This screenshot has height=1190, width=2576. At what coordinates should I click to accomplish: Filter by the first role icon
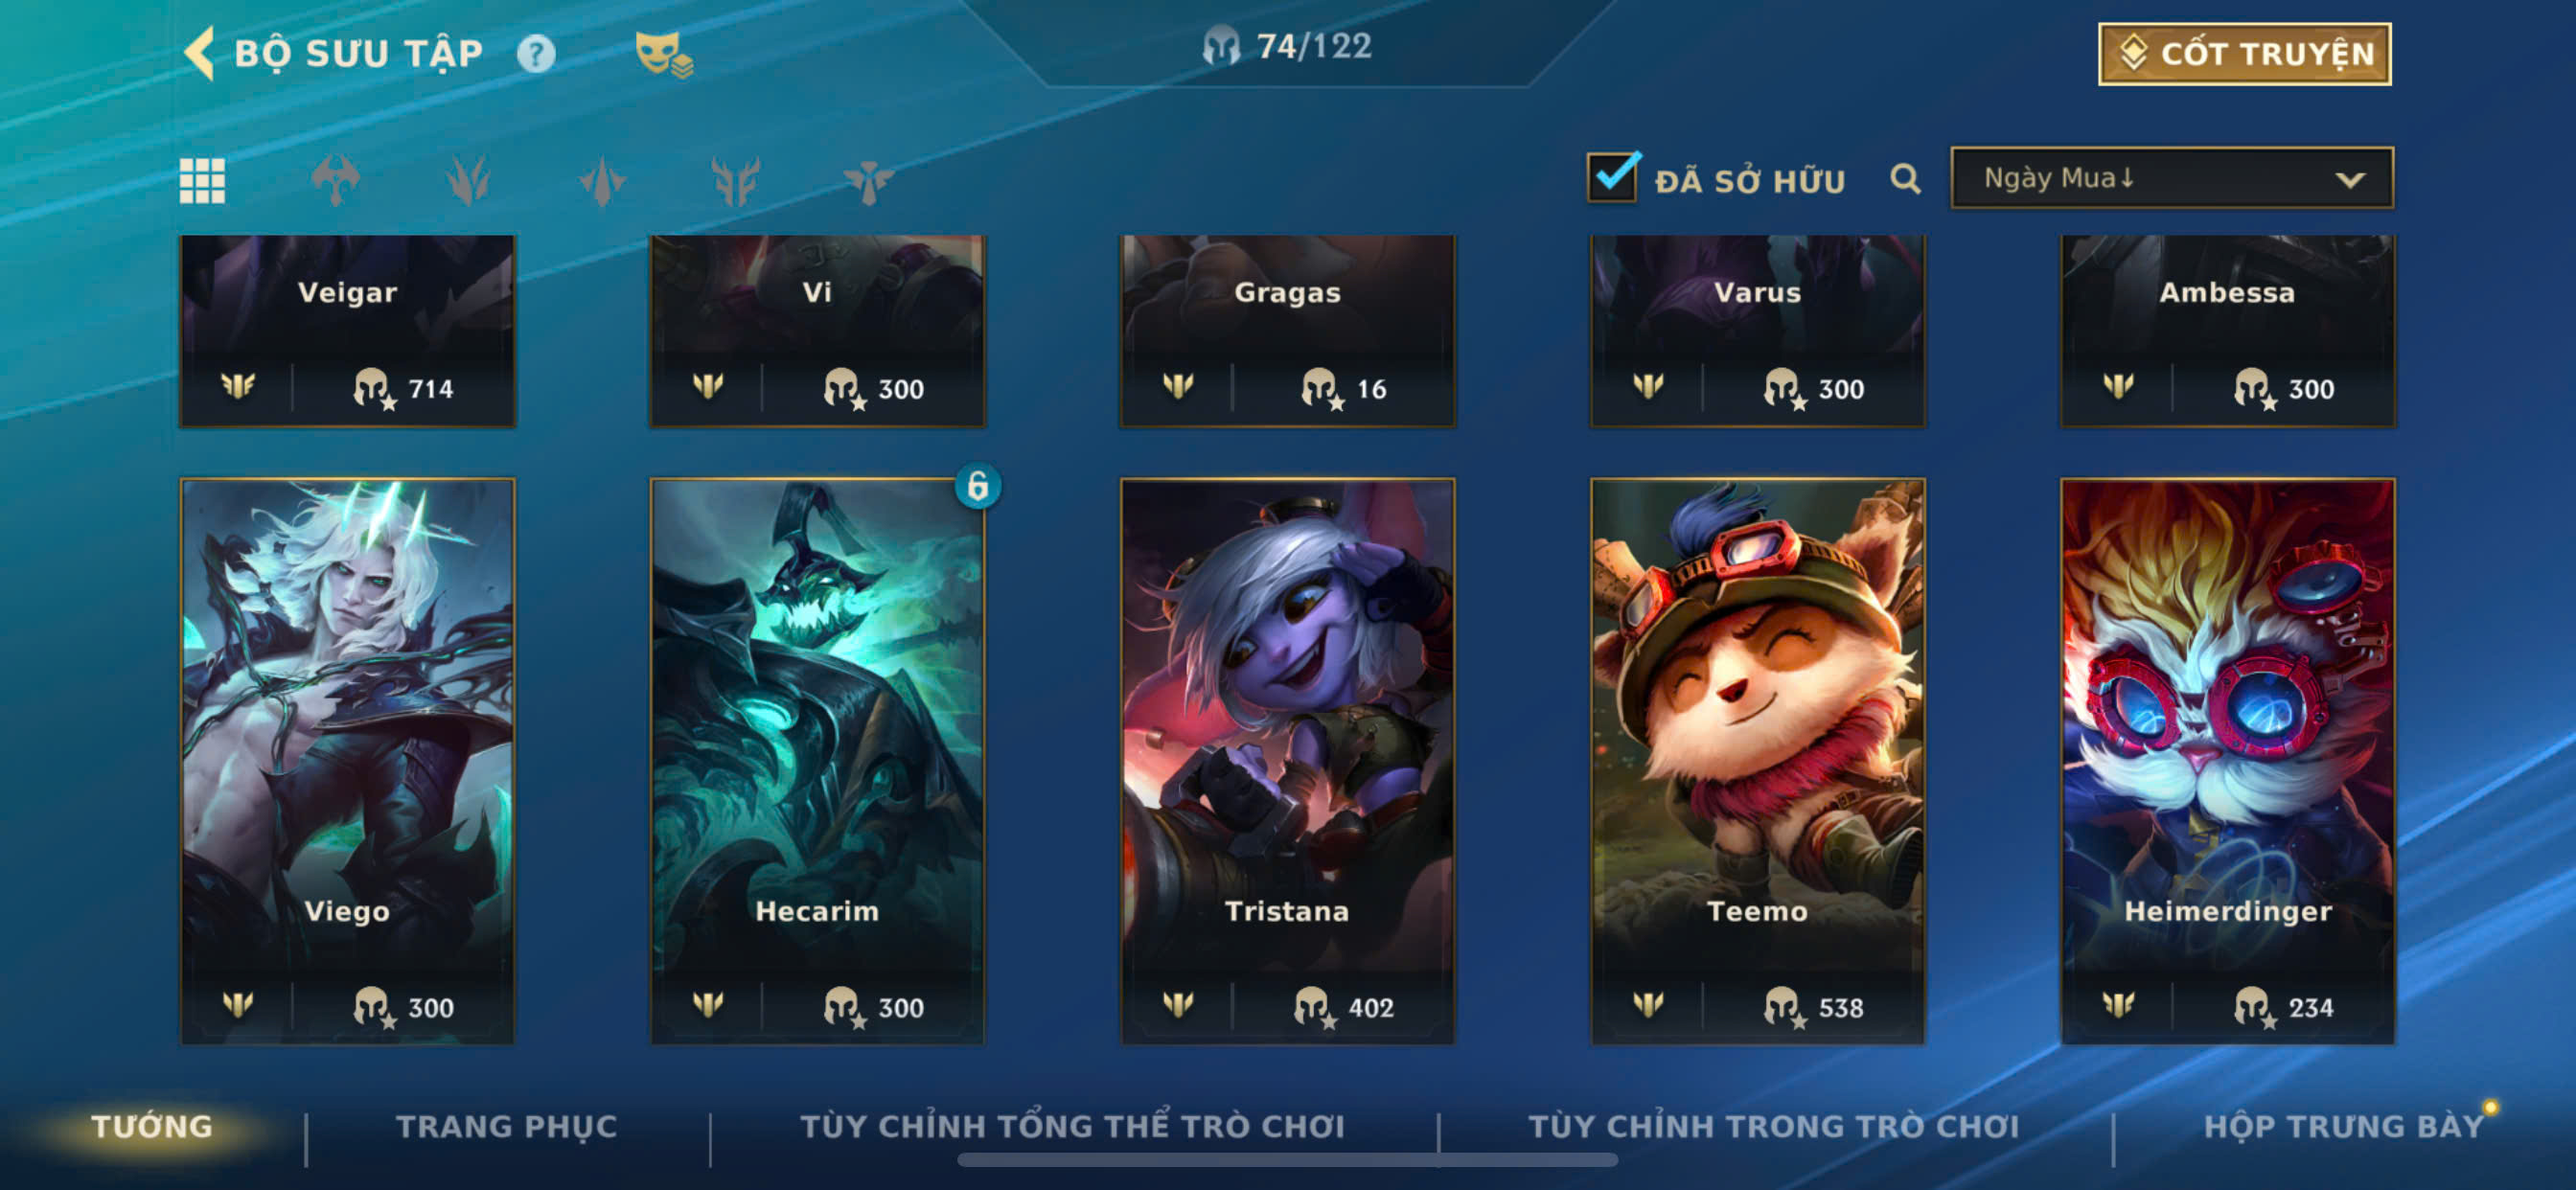coord(335,181)
